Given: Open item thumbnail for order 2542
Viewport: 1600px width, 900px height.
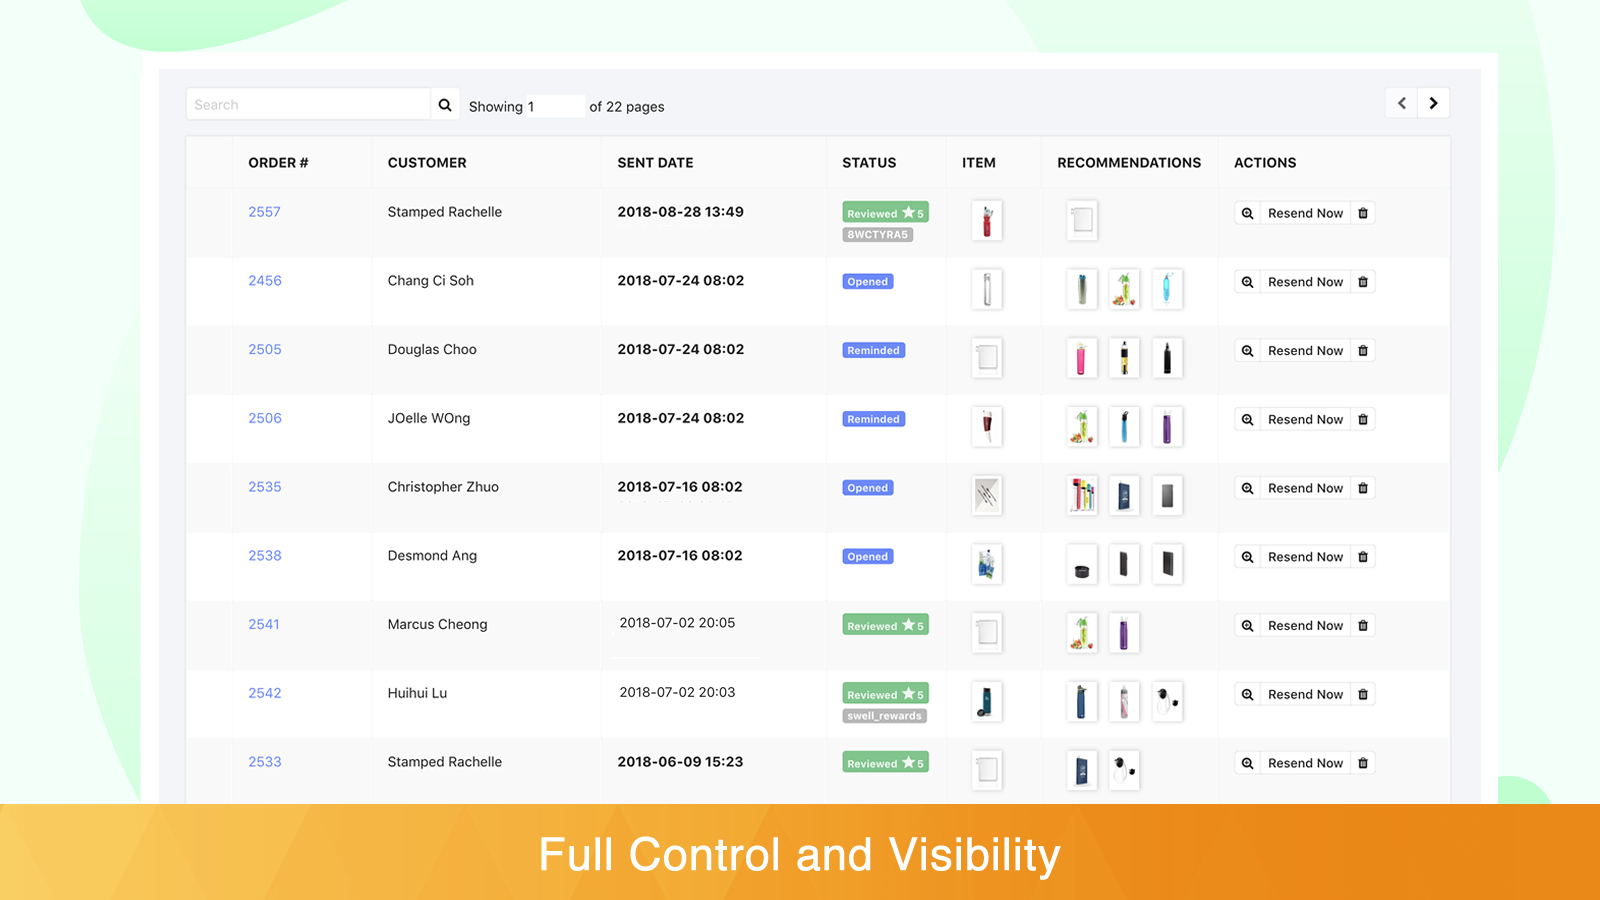Looking at the screenshot, I should coord(987,702).
